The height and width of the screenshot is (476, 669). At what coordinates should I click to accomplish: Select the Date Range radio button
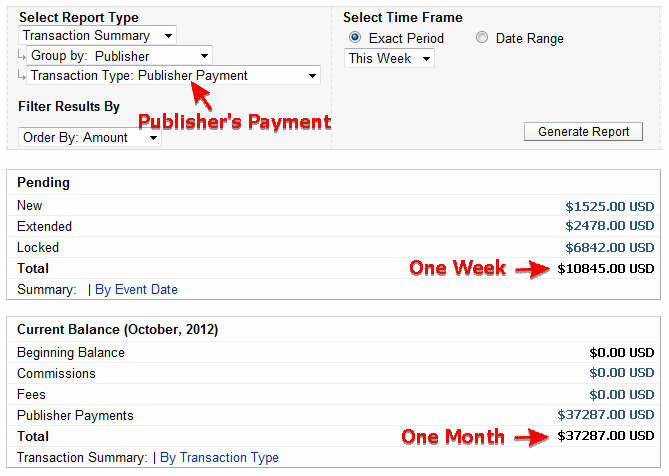point(482,38)
